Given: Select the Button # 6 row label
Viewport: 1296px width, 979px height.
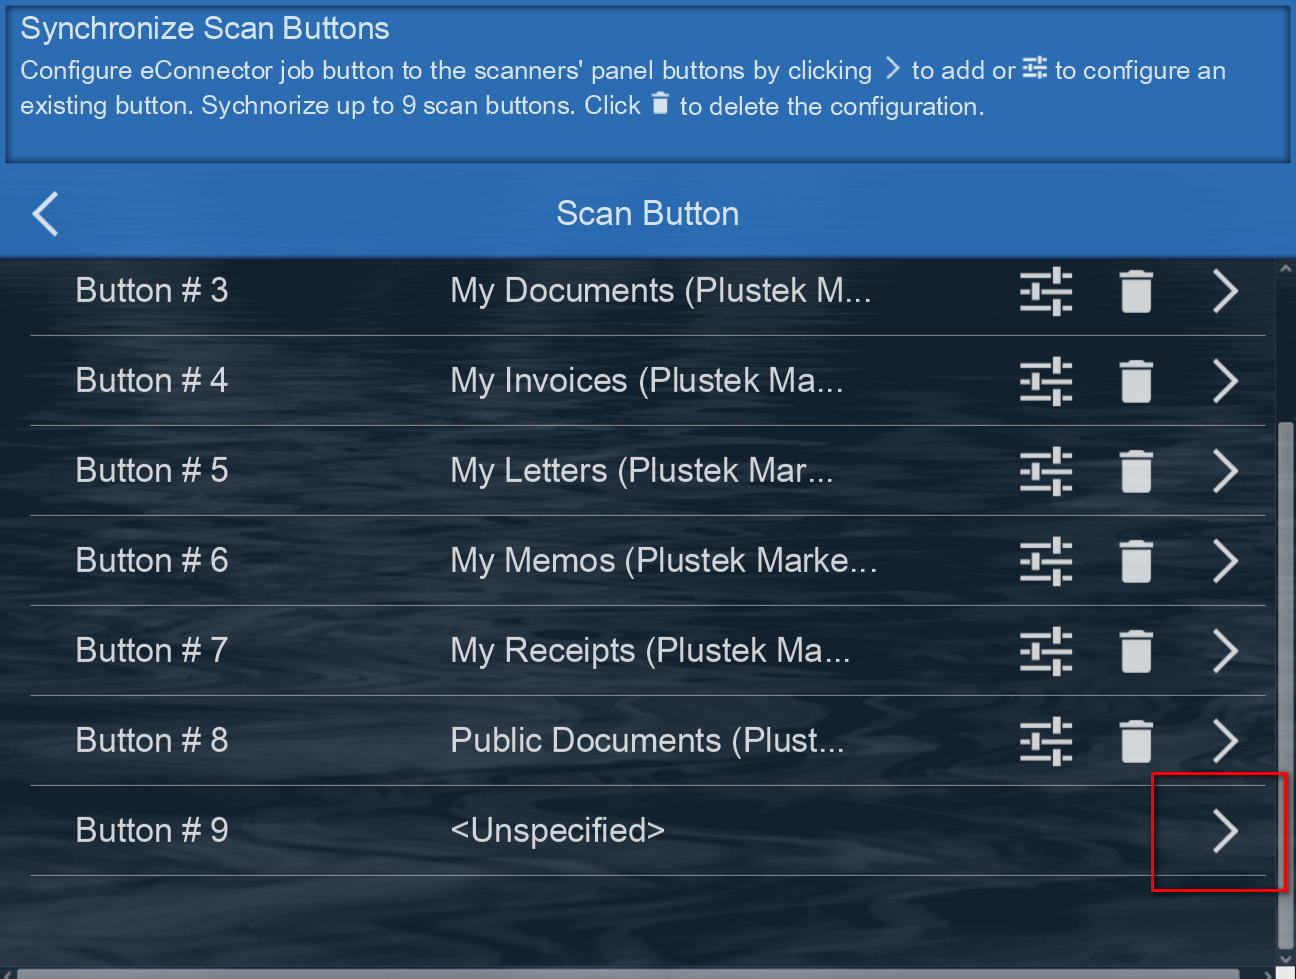Looking at the screenshot, I should coord(152,561).
